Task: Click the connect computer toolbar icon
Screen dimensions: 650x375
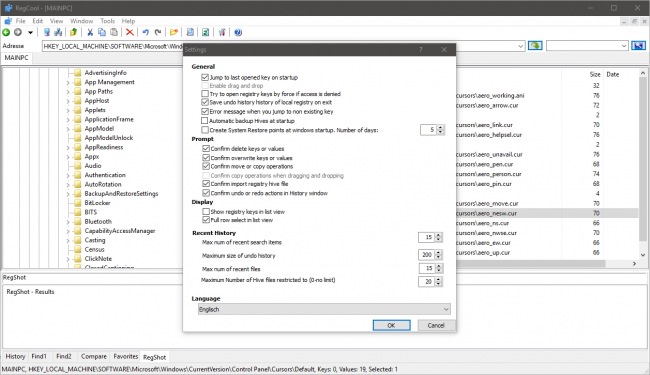Action: 47,32
